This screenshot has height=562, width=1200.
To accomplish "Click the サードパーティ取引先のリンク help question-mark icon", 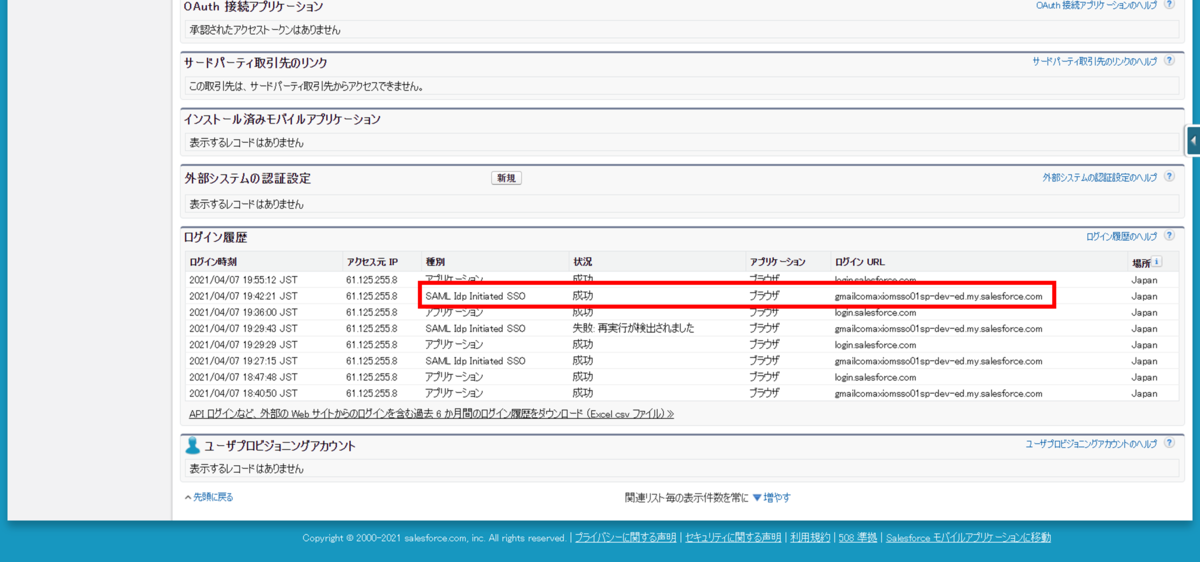I will 1169,61.
